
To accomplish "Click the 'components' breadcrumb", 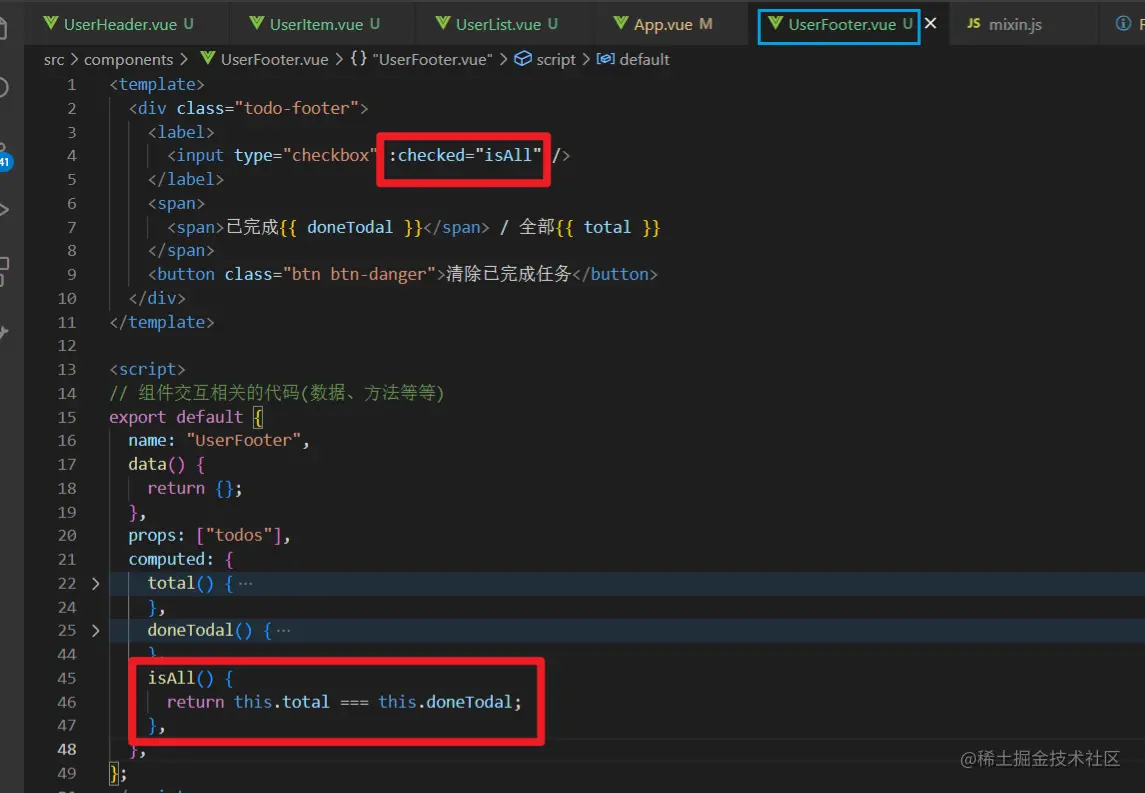I will 129,59.
